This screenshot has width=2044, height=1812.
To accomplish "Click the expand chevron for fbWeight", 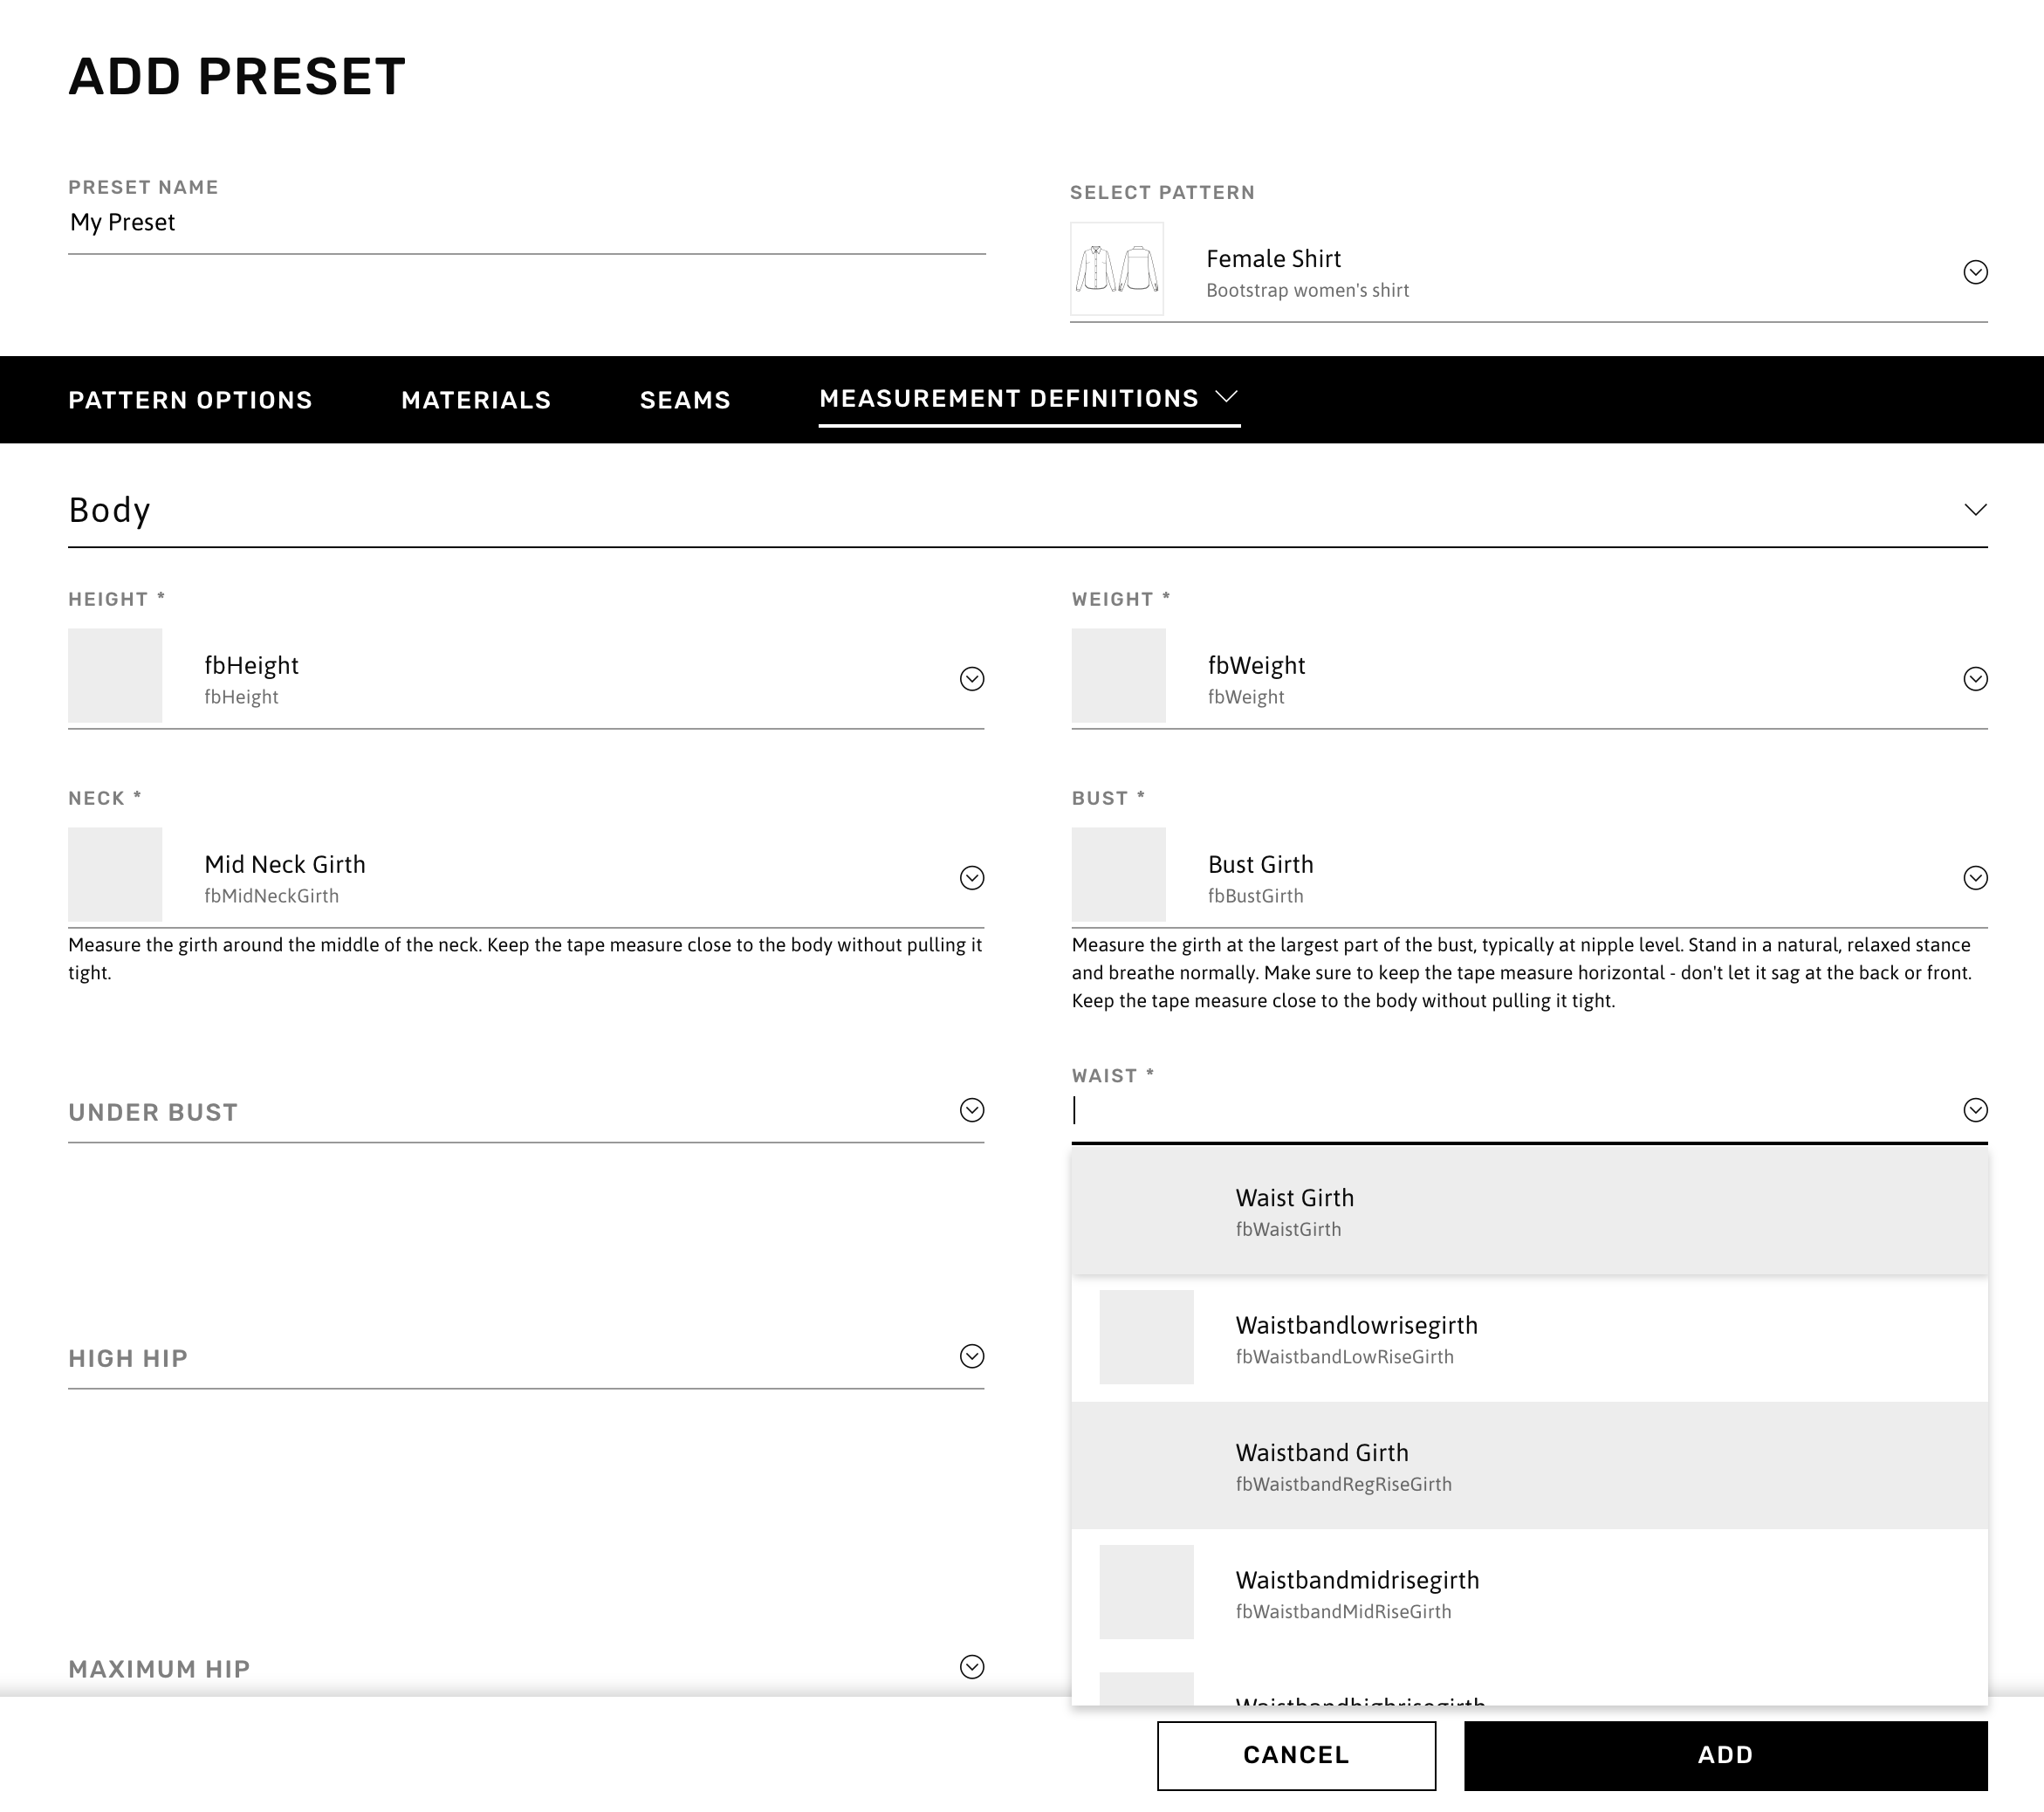I will (1974, 678).
